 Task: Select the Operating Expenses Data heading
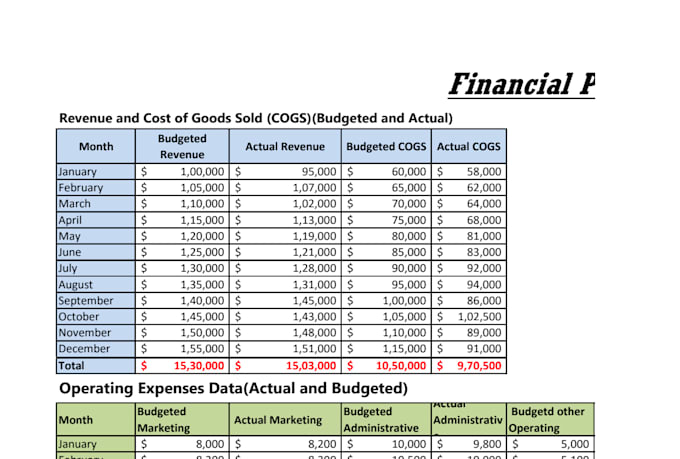233,388
